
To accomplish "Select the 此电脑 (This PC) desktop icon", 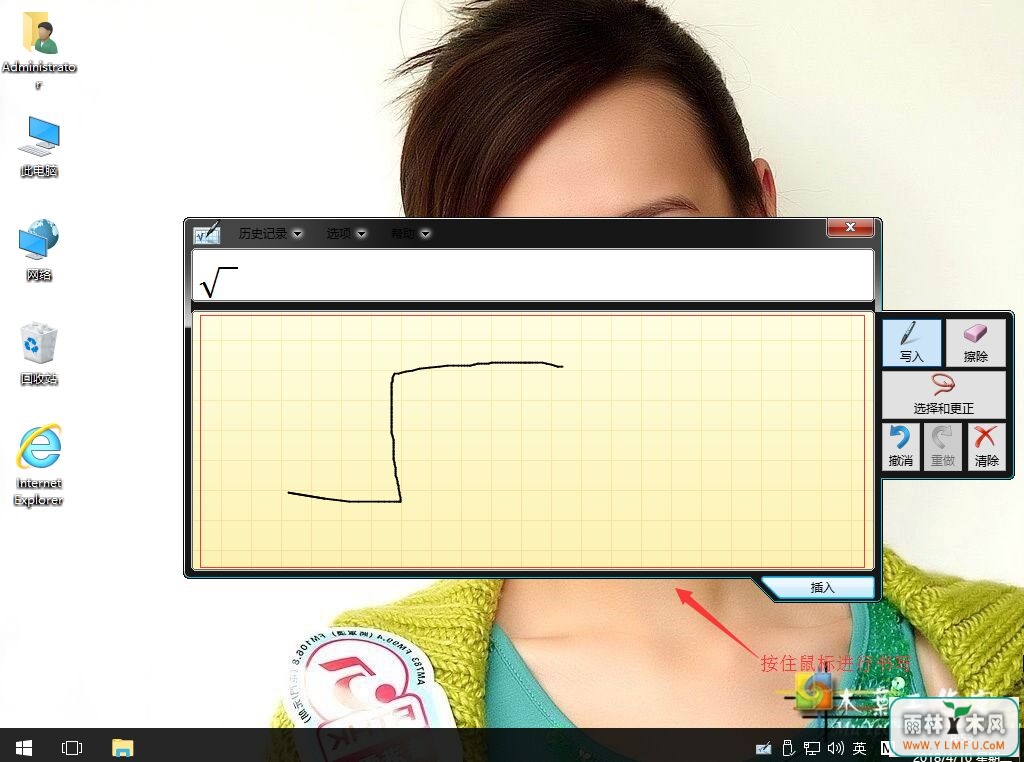I will (x=39, y=148).
